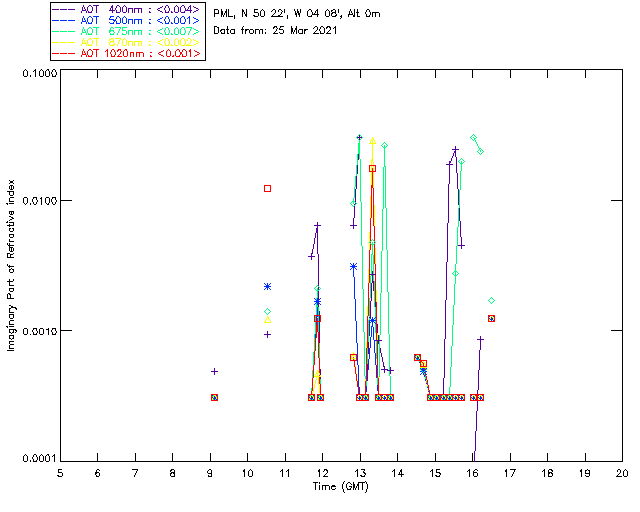The height and width of the screenshot is (512, 640).
Task: Click the red dashed line sample in the legend
Action: tap(64, 53)
